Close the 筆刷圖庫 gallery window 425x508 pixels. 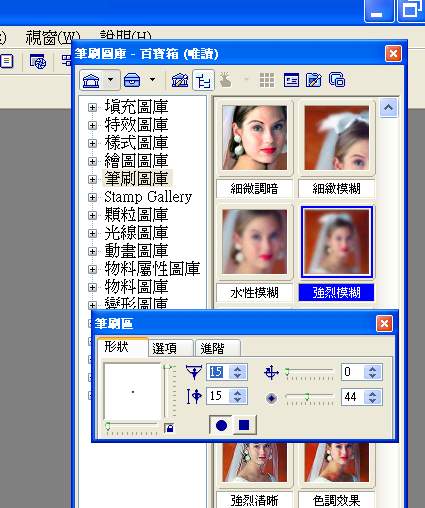393,54
